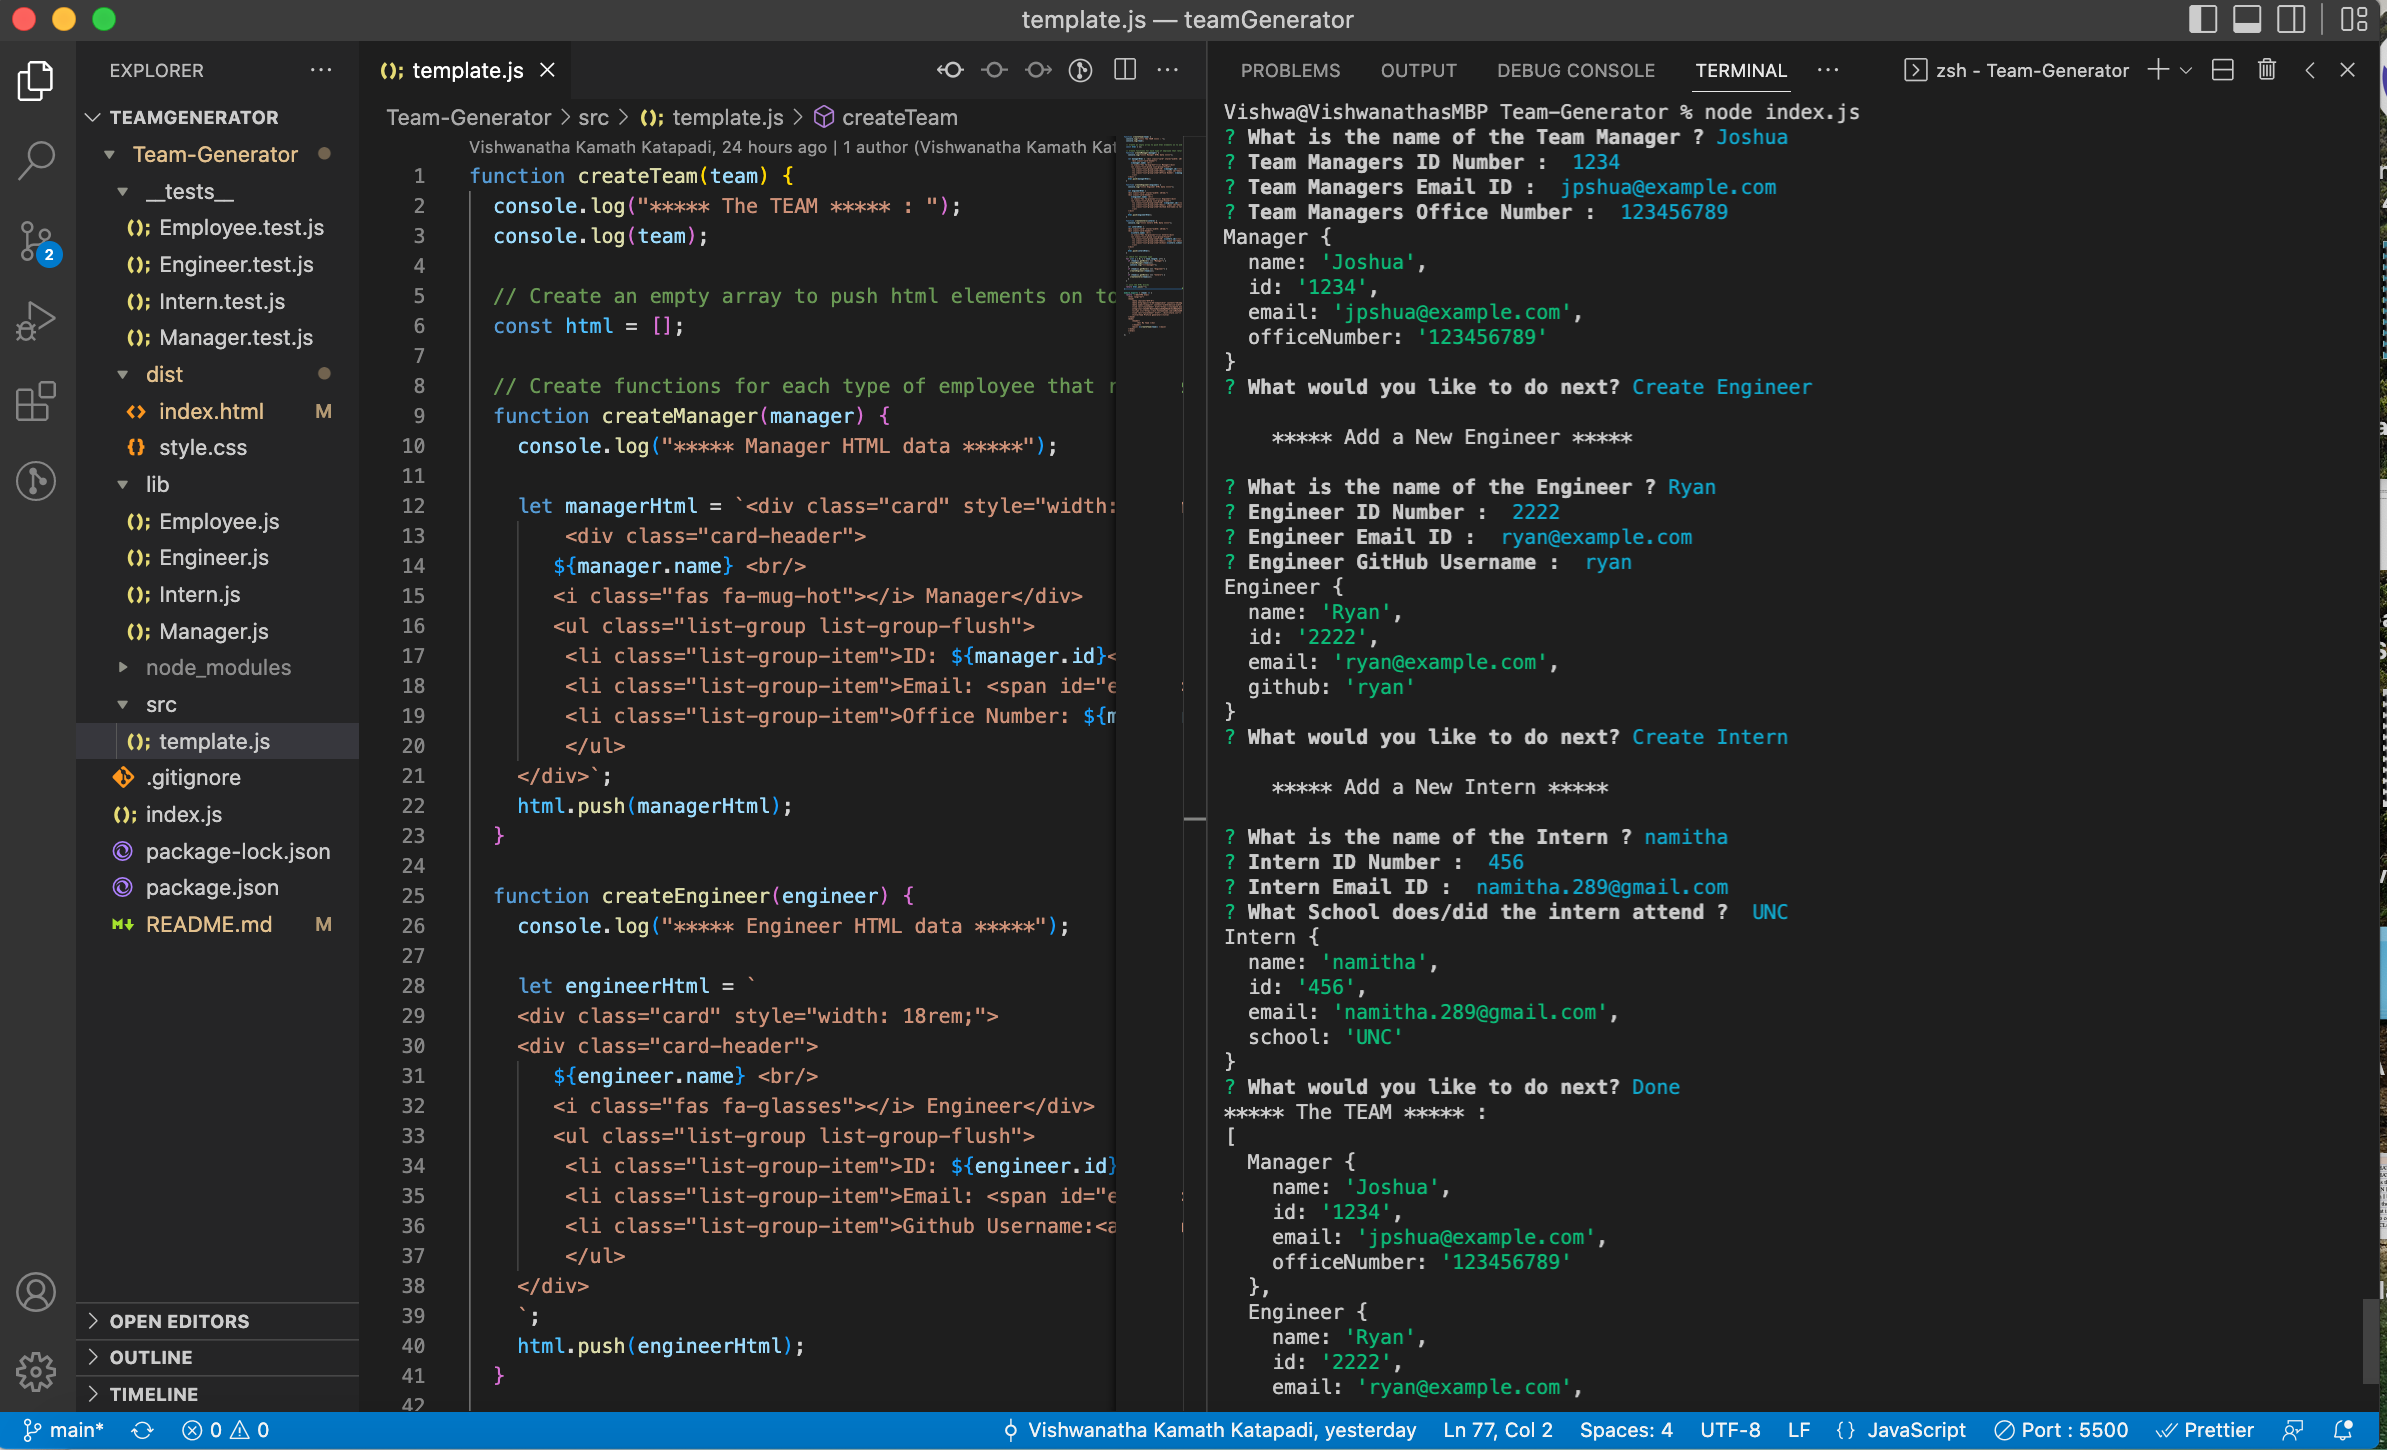Click the Prettier icon in the status bar

tap(2206, 1430)
